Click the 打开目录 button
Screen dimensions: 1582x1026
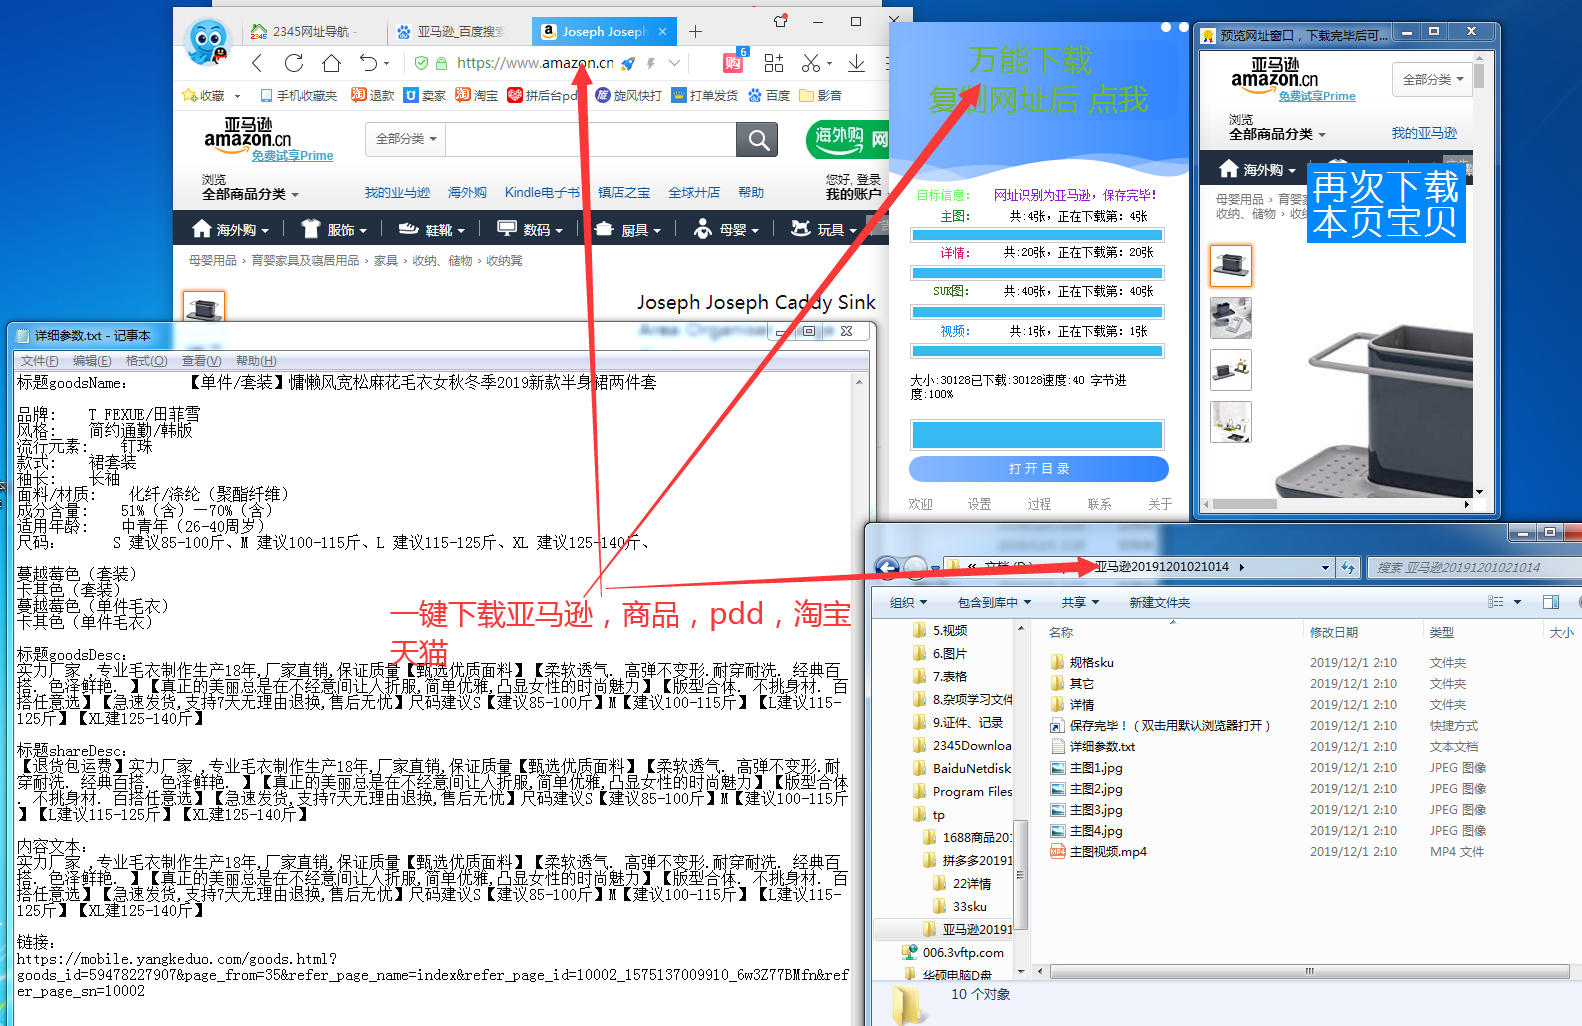1039,469
